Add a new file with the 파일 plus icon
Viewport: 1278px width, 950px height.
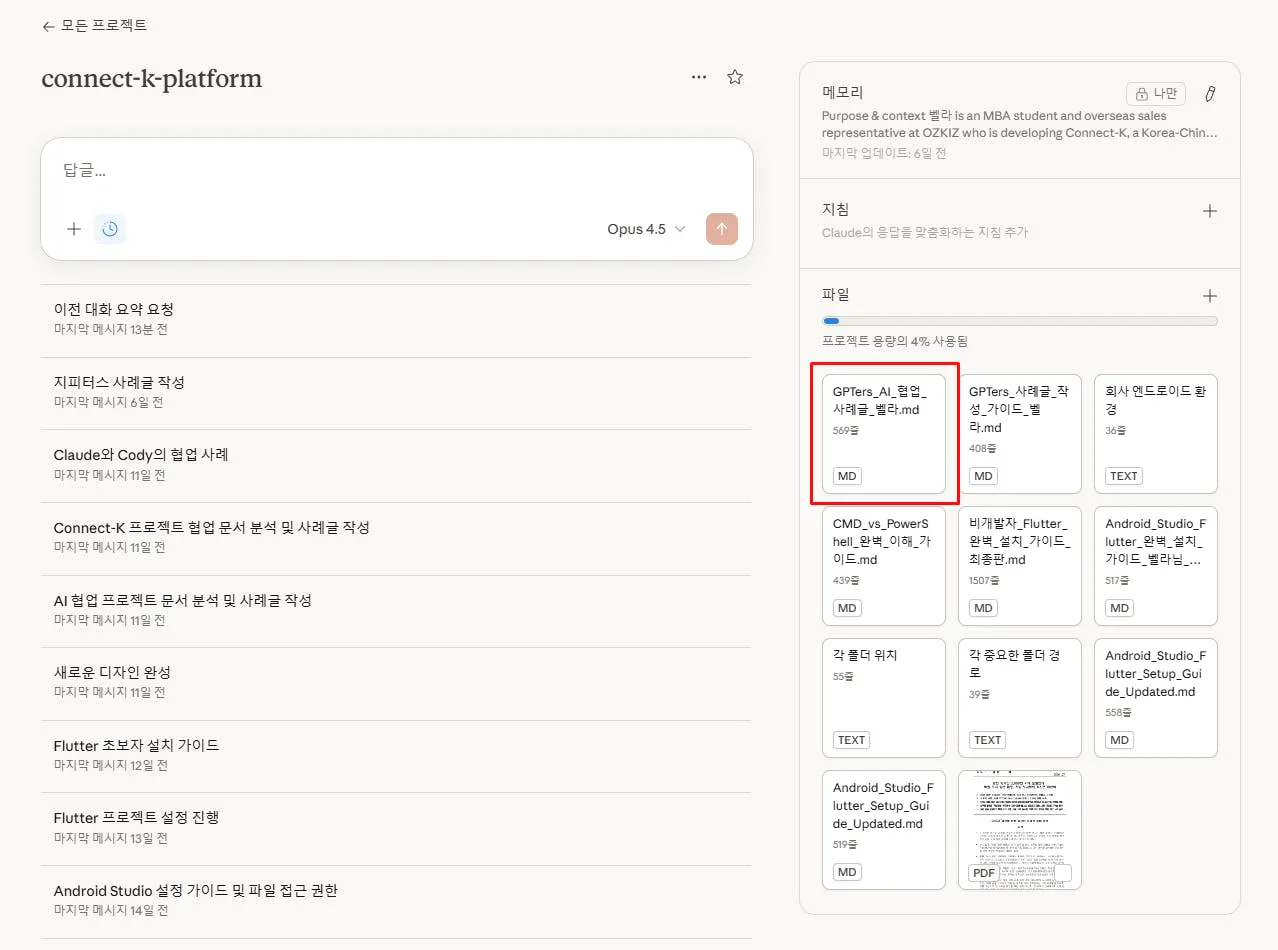pyautogui.click(x=1209, y=295)
